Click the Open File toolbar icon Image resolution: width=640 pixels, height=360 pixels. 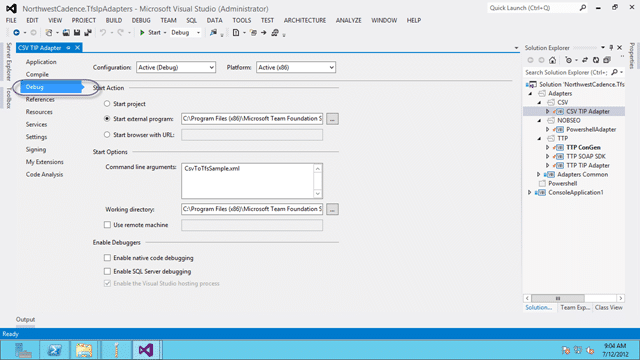pos(66,33)
